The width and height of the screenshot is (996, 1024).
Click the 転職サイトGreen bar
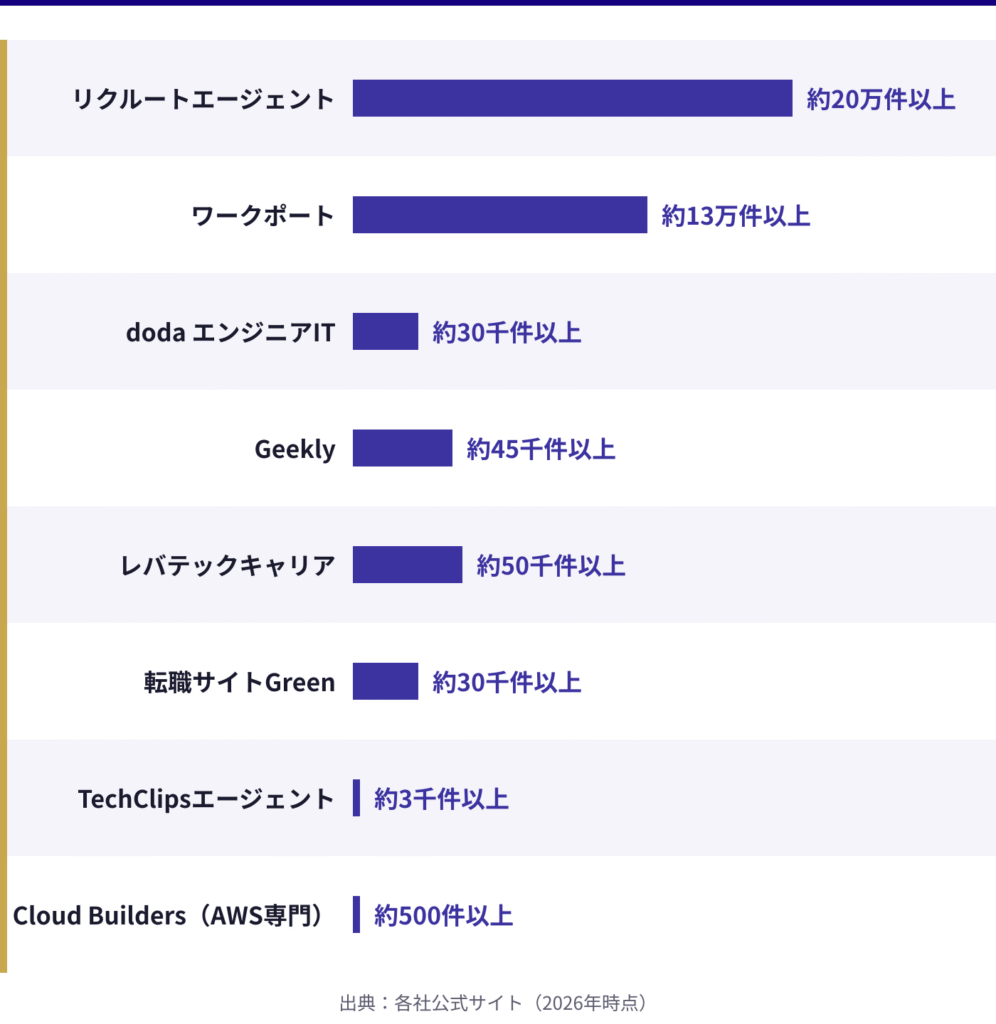[x=385, y=682]
